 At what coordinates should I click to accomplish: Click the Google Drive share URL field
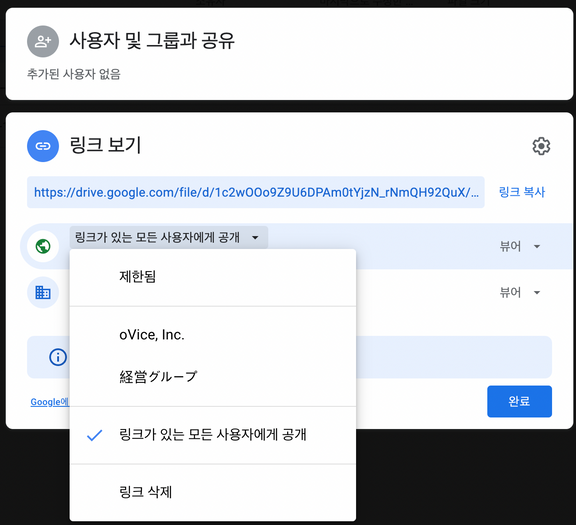pos(256,192)
